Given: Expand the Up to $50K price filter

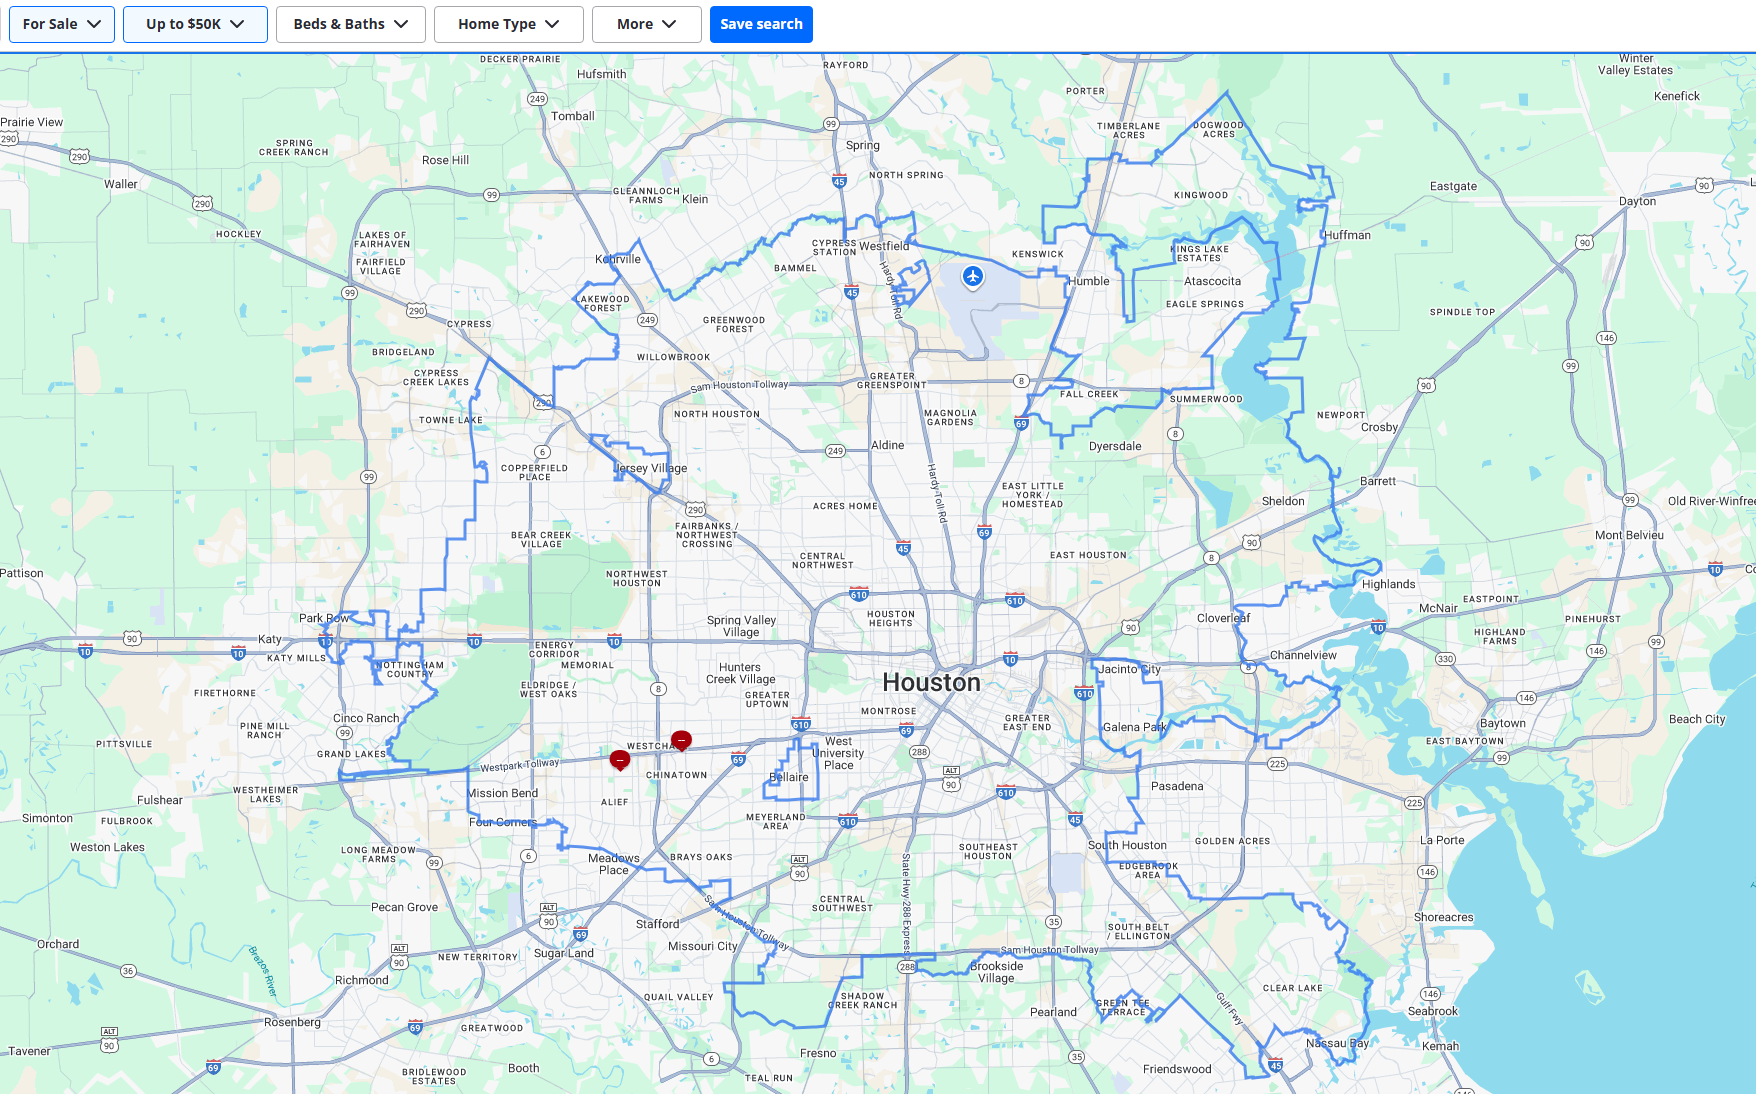Looking at the screenshot, I should coord(195,24).
